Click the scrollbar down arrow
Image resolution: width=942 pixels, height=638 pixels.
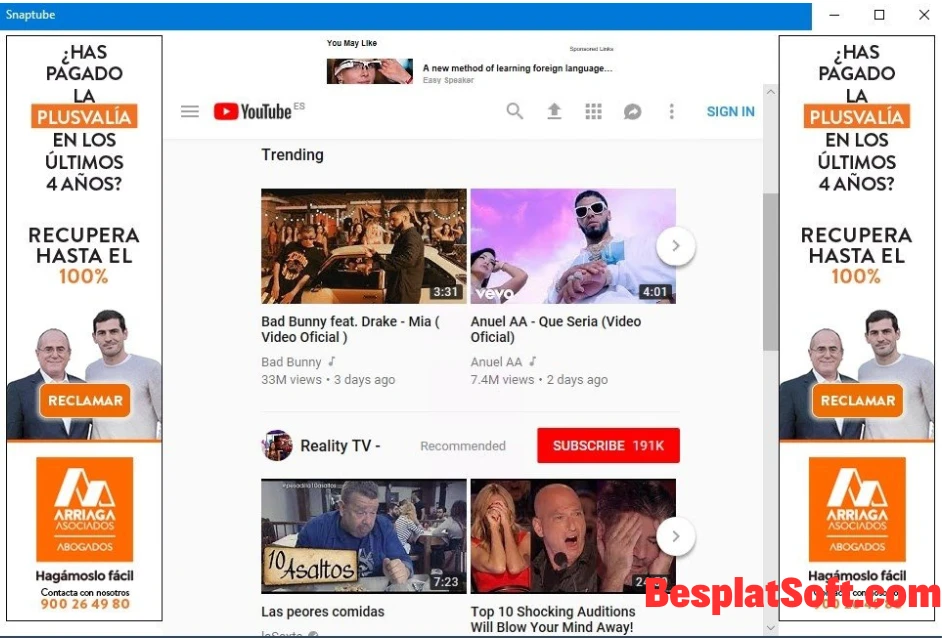point(769,628)
